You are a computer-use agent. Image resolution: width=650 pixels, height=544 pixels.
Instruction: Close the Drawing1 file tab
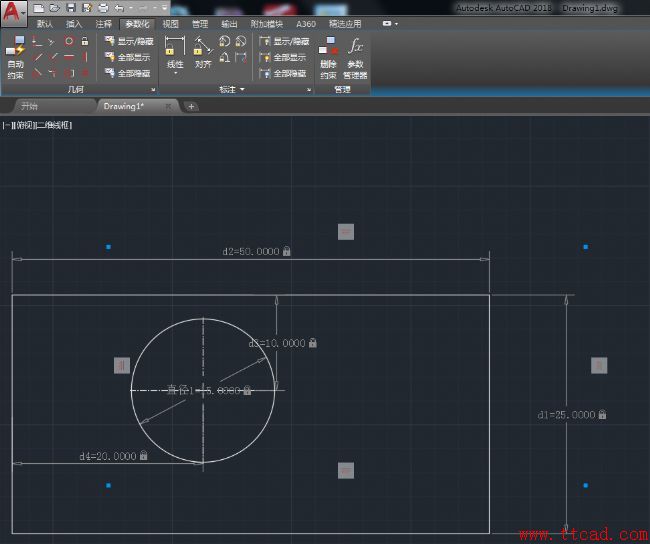pos(168,107)
